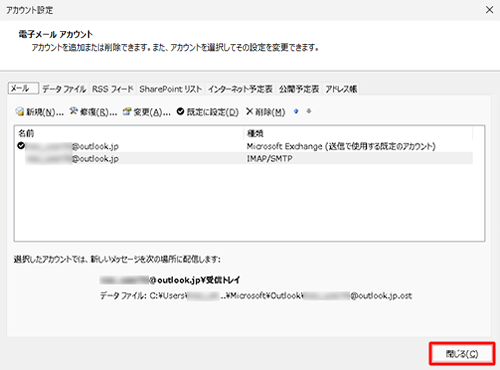Switch to the インターネット予定表 tab
This screenshot has width=500, height=370.
[240, 89]
